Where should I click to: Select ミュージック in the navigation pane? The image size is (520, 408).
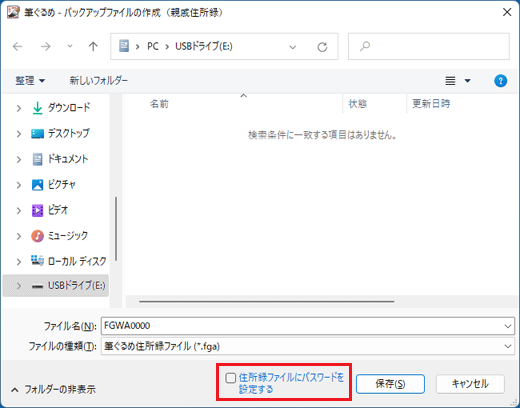pos(68,236)
